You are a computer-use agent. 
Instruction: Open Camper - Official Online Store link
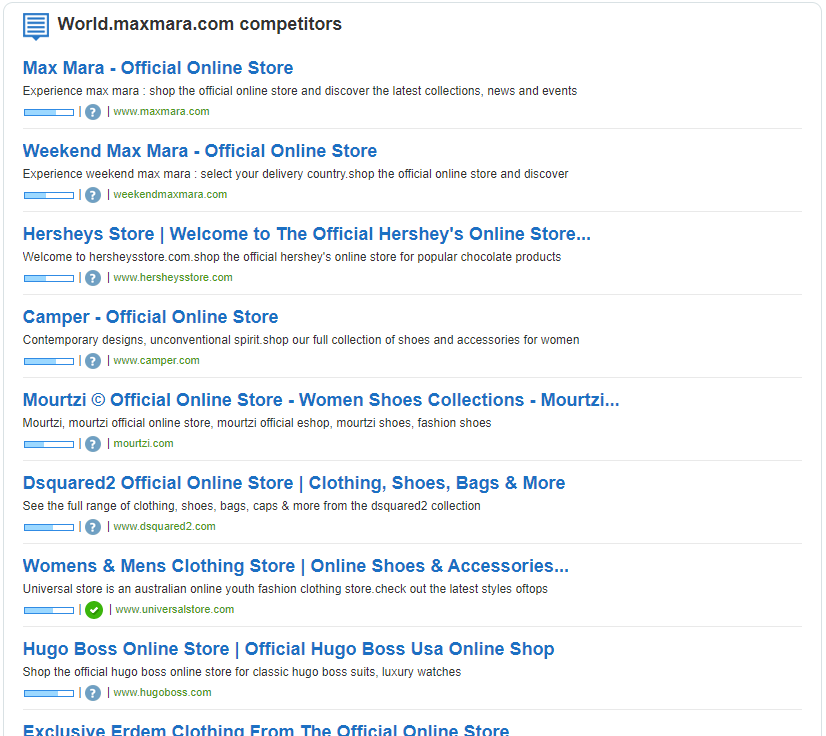pyautogui.click(x=150, y=317)
